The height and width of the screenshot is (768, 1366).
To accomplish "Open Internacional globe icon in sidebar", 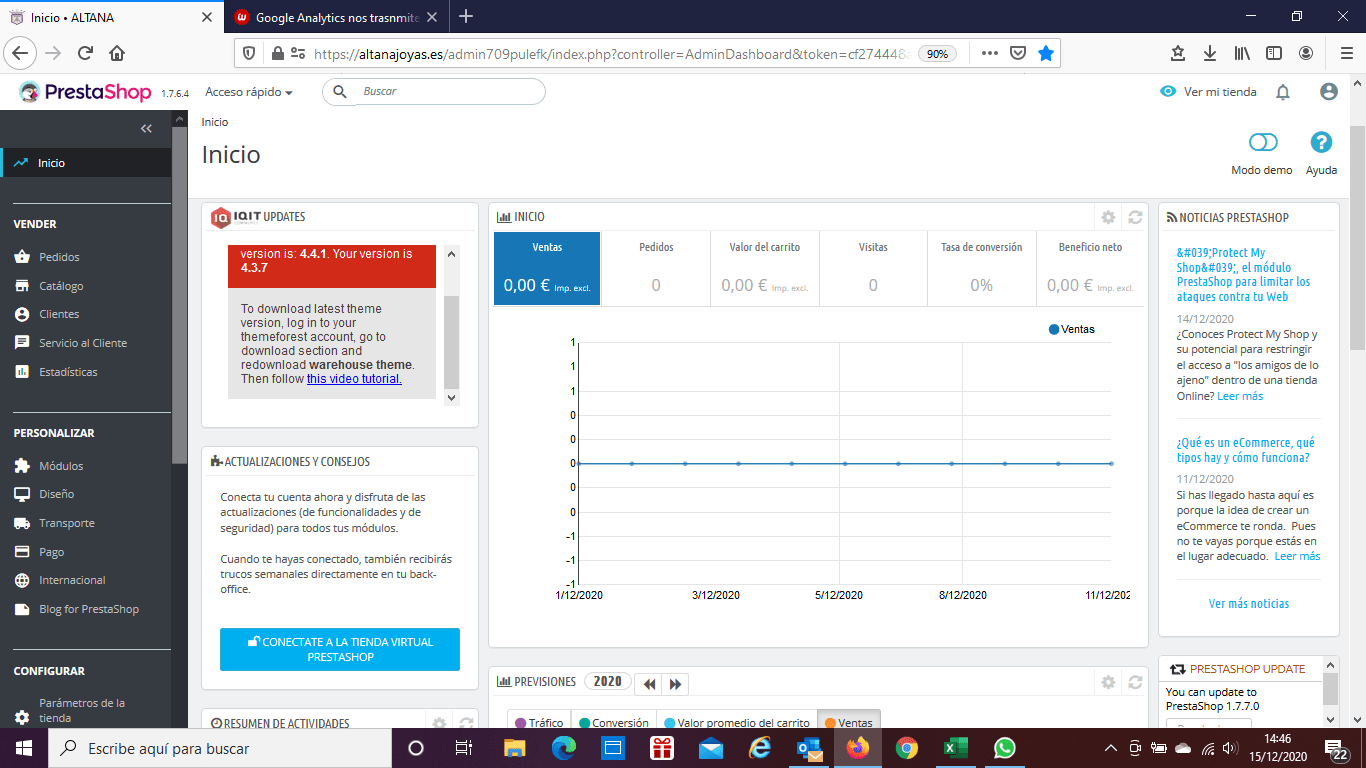I will click(22, 580).
